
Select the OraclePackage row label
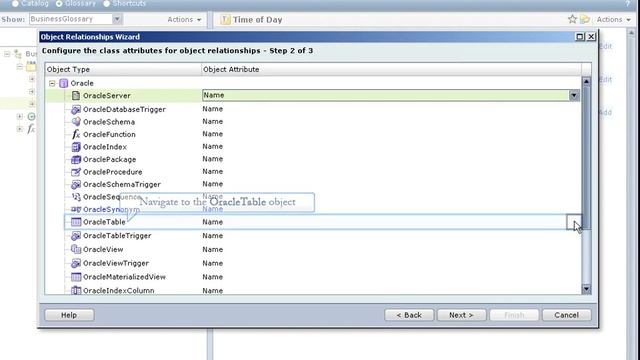point(109,160)
